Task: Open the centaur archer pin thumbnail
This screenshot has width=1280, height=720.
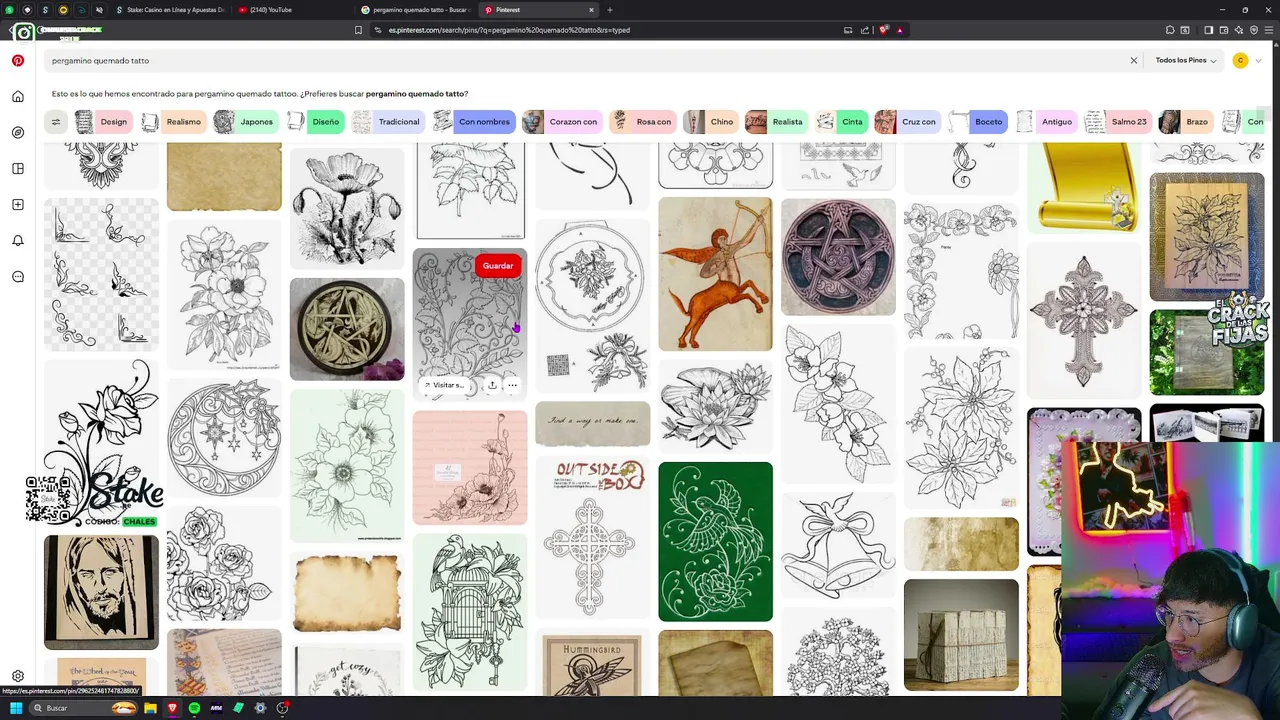Action: click(x=715, y=274)
